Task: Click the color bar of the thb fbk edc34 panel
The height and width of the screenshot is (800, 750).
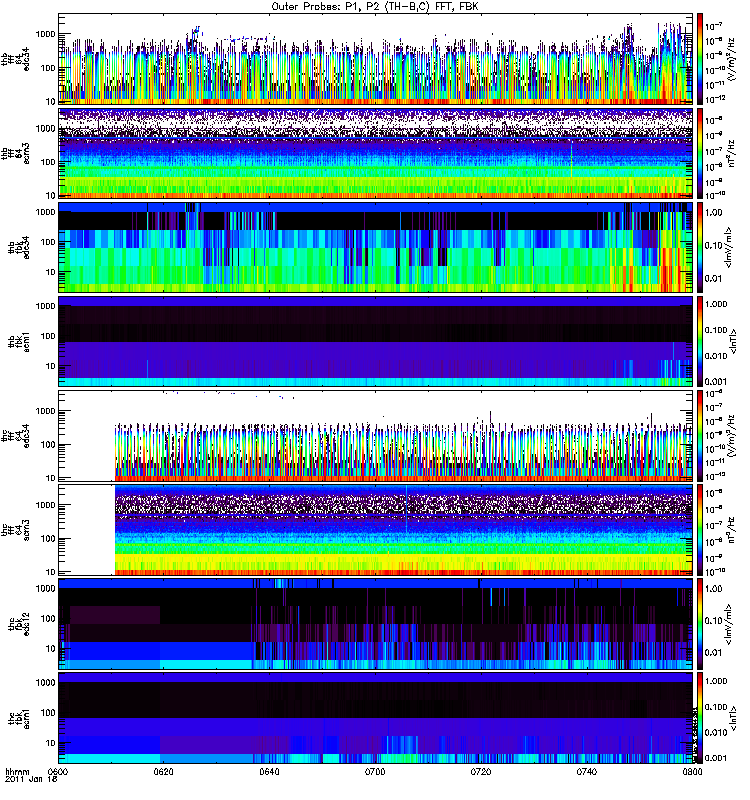Action: click(700, 247)
